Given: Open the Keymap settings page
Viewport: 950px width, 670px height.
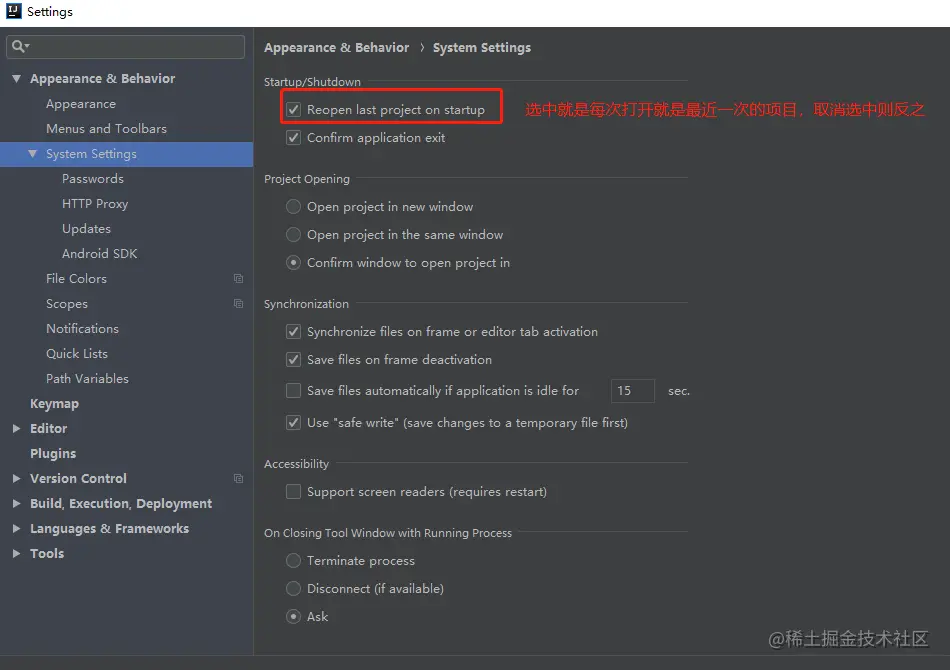Looking at the screenshot, I should pos(55,403).
